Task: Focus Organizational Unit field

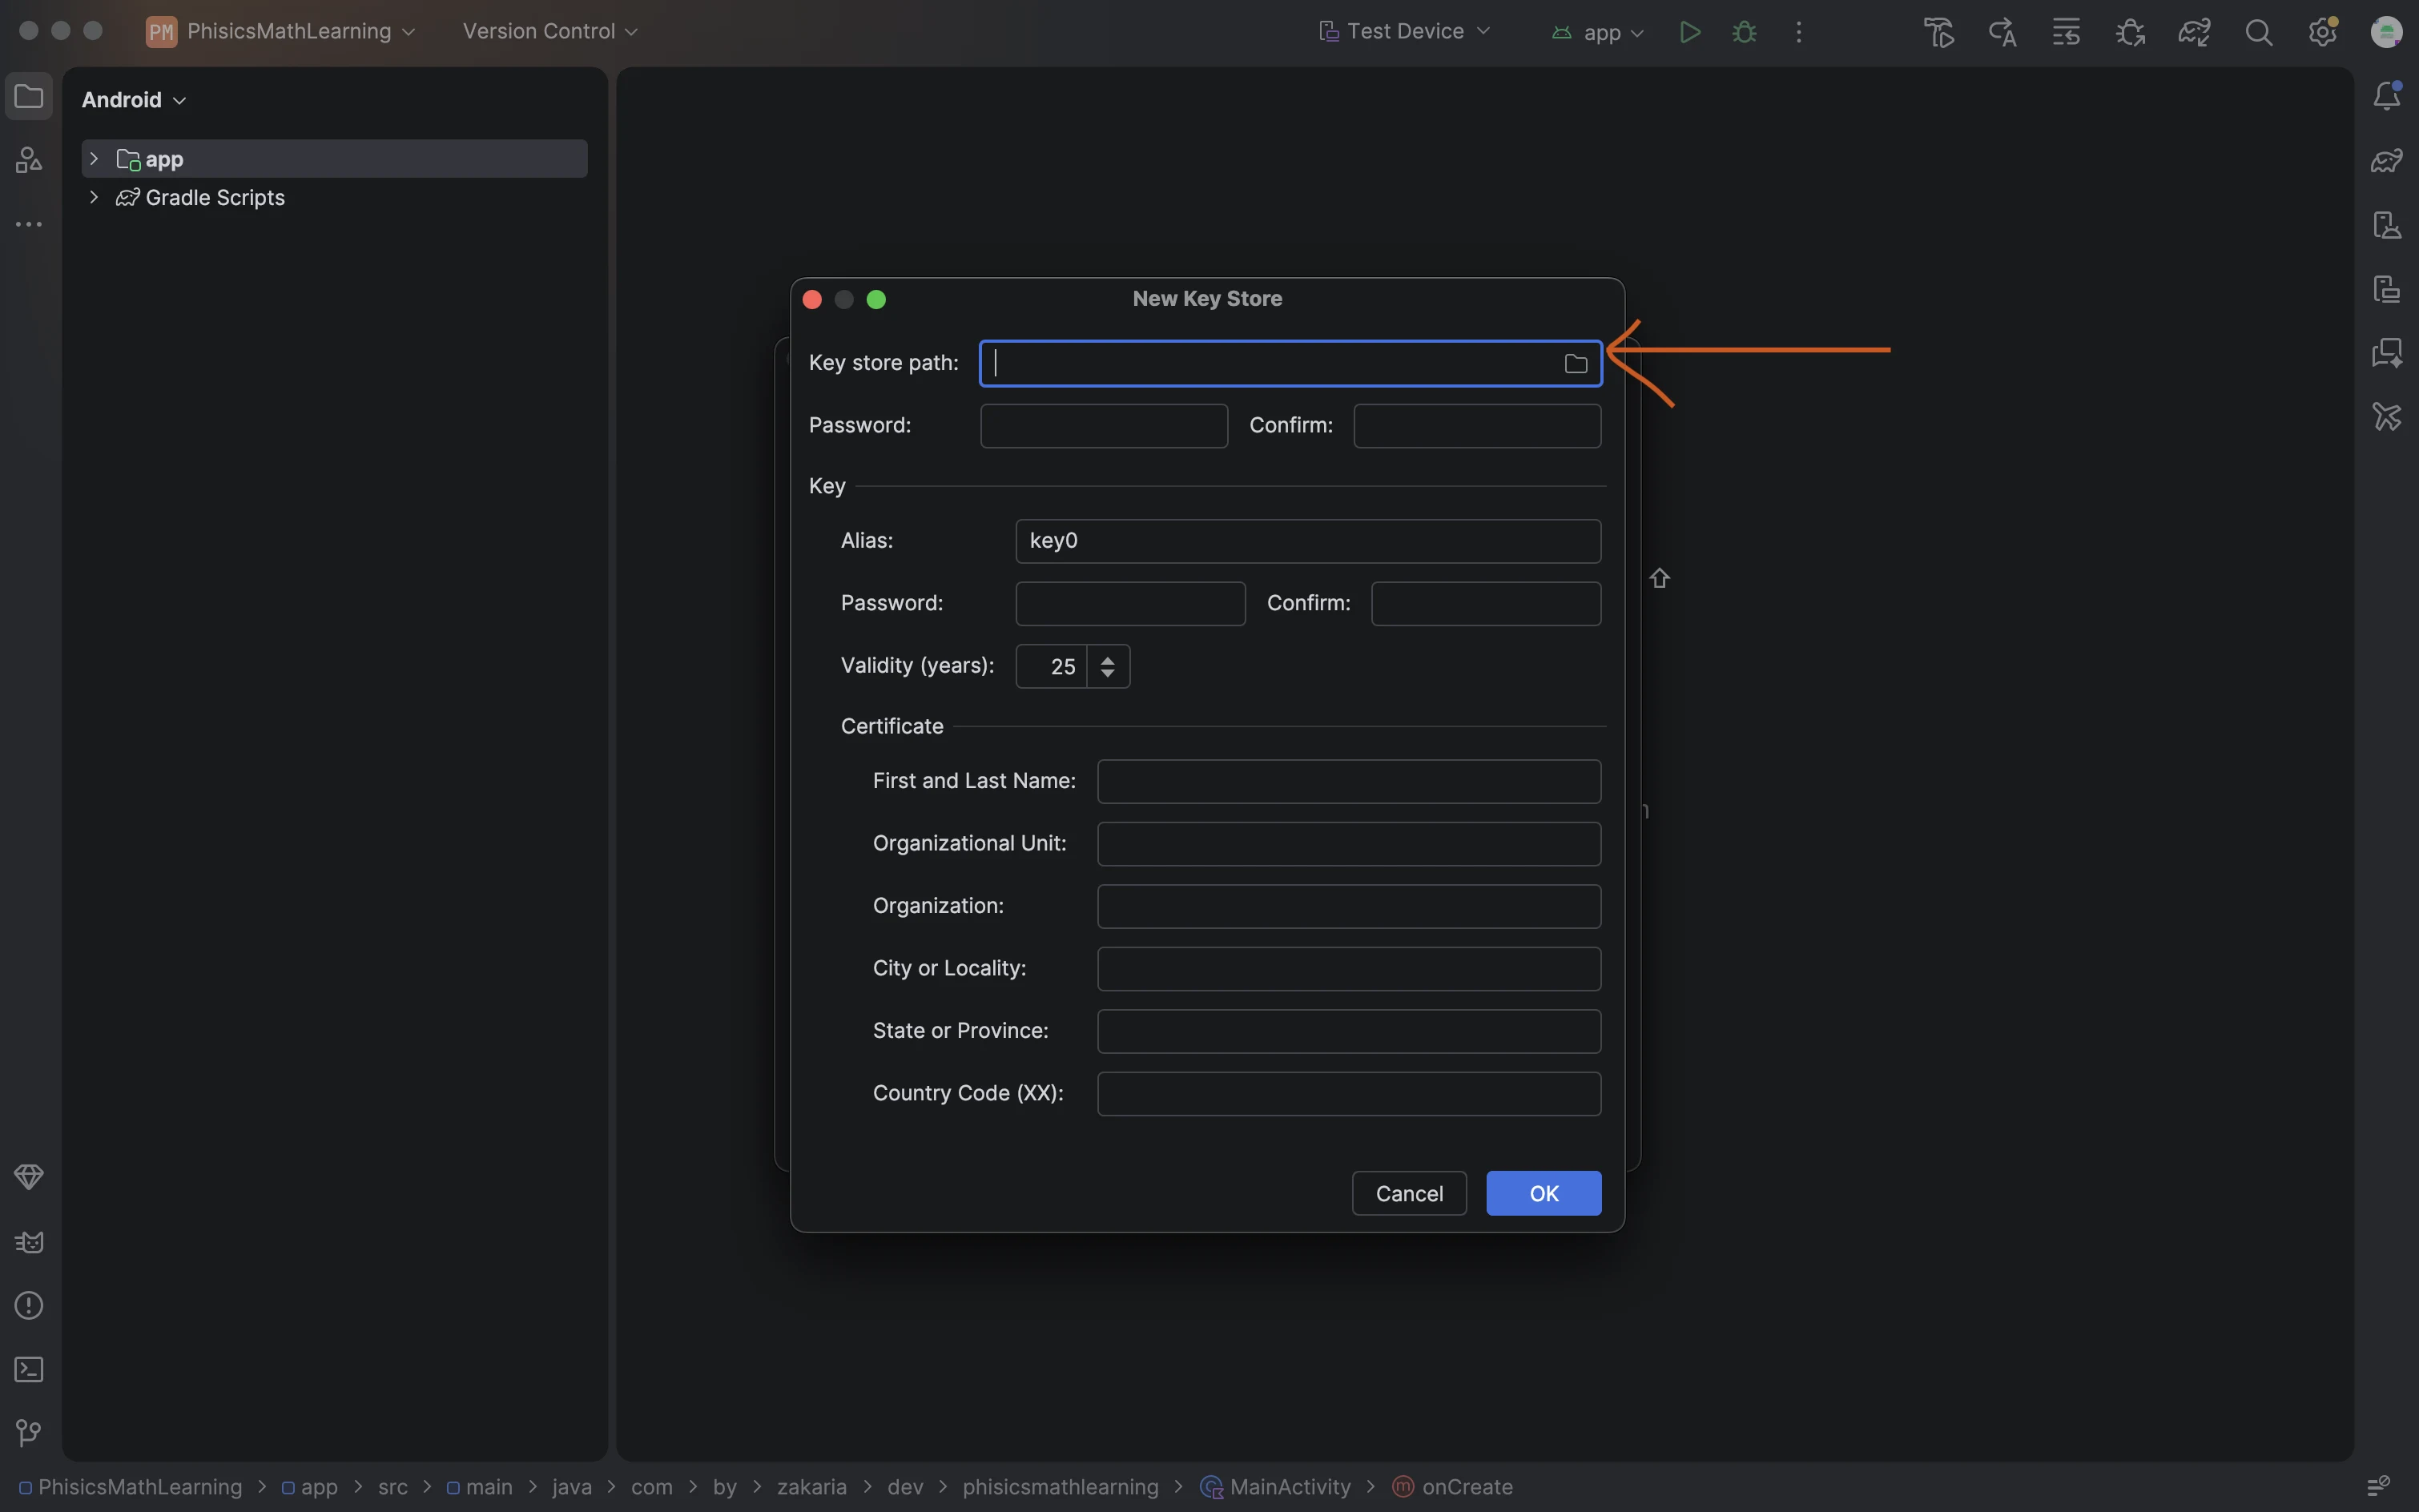Action: [1348, 844]
